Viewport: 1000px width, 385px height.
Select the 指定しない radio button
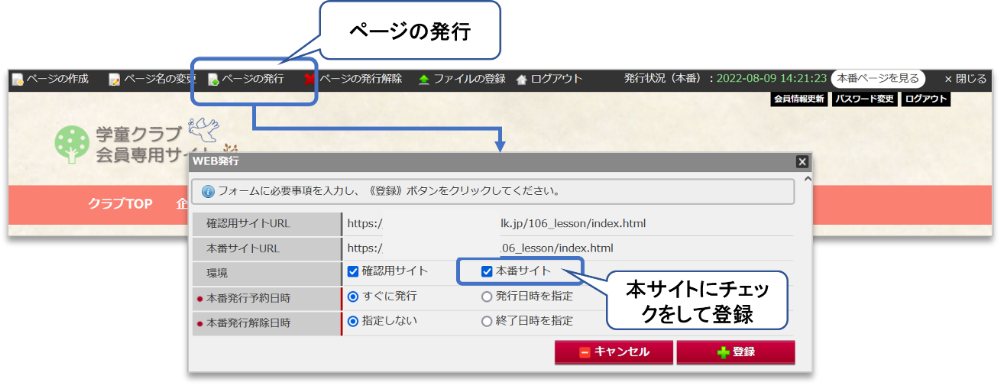pos(353,321)
